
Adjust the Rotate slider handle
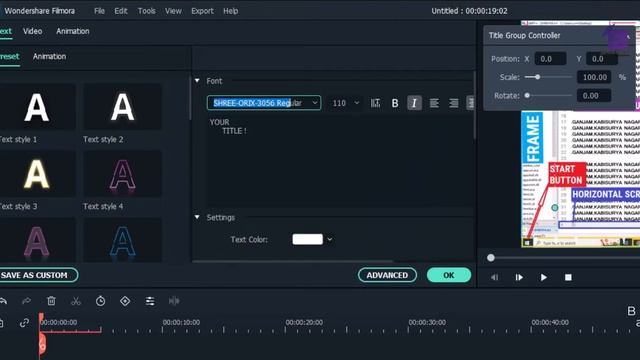click(x=527, y=96)
